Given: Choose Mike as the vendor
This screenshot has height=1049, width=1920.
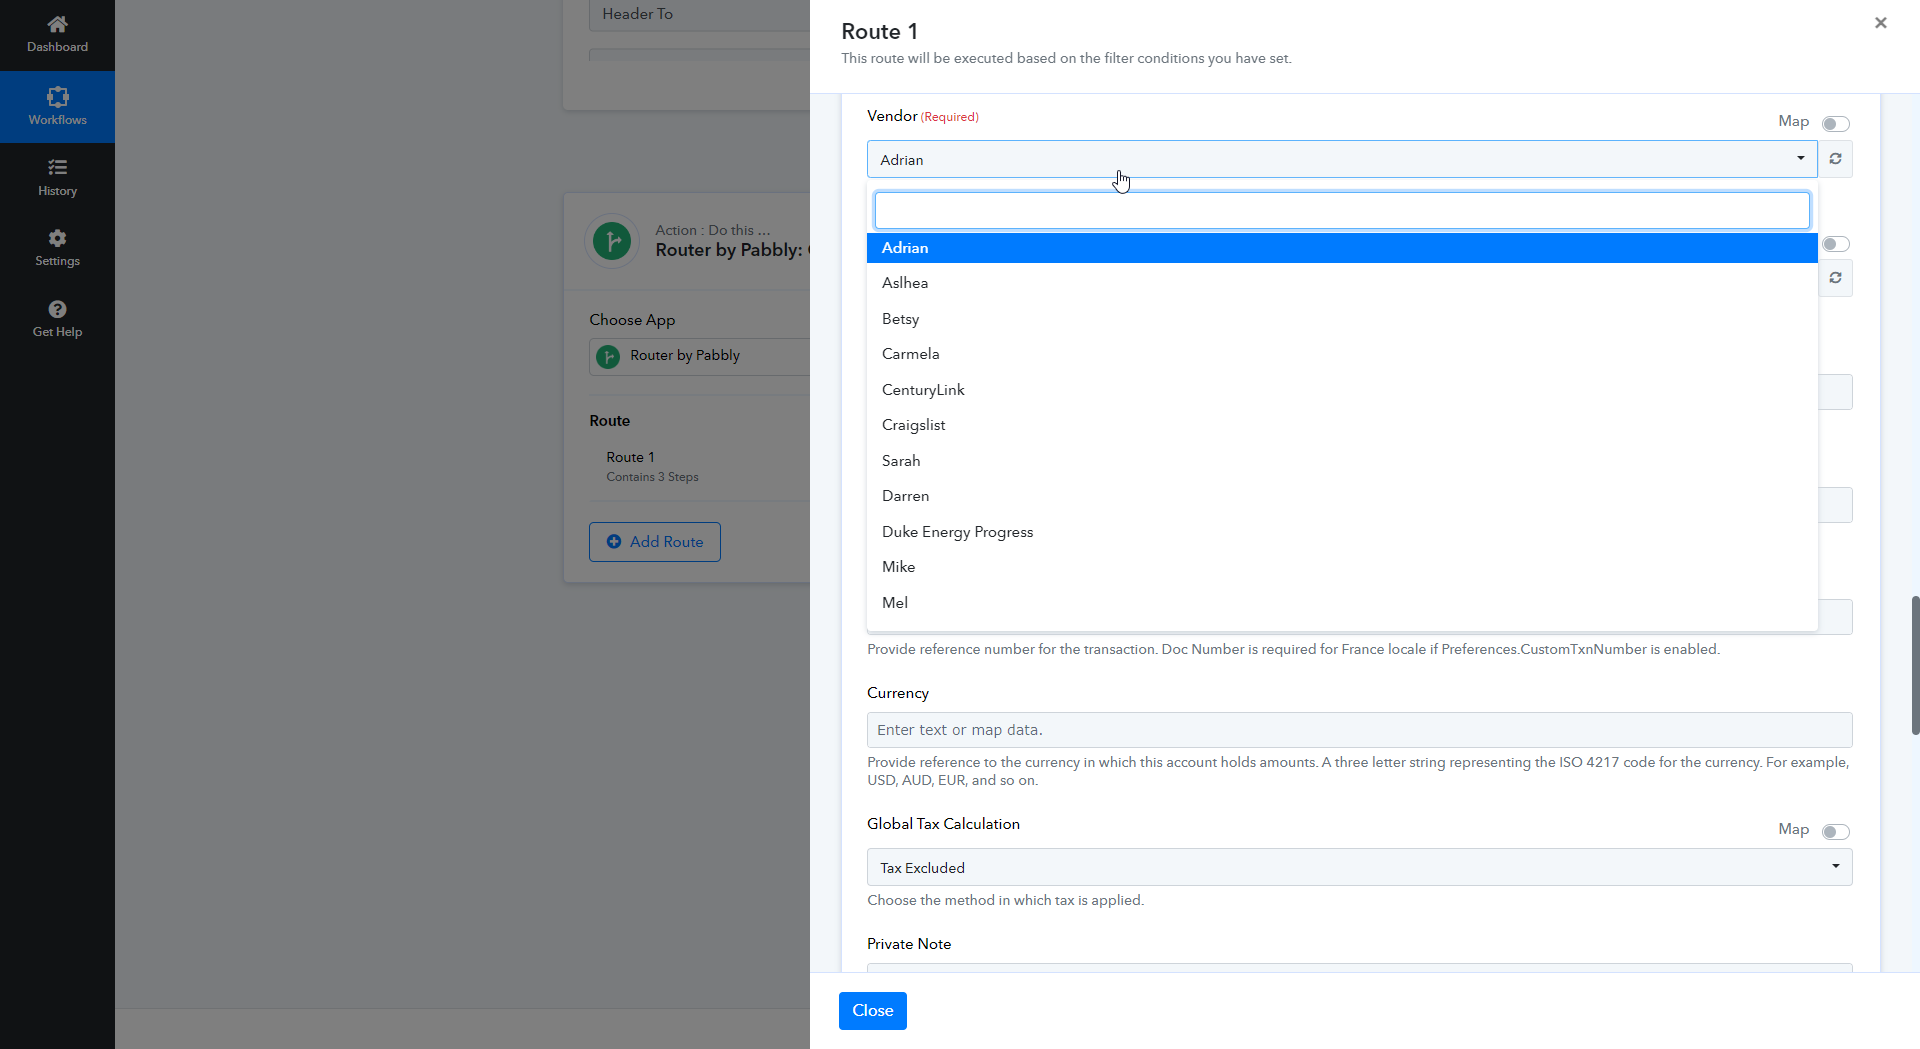Looking at the screenshot, I should point(1342,567).
